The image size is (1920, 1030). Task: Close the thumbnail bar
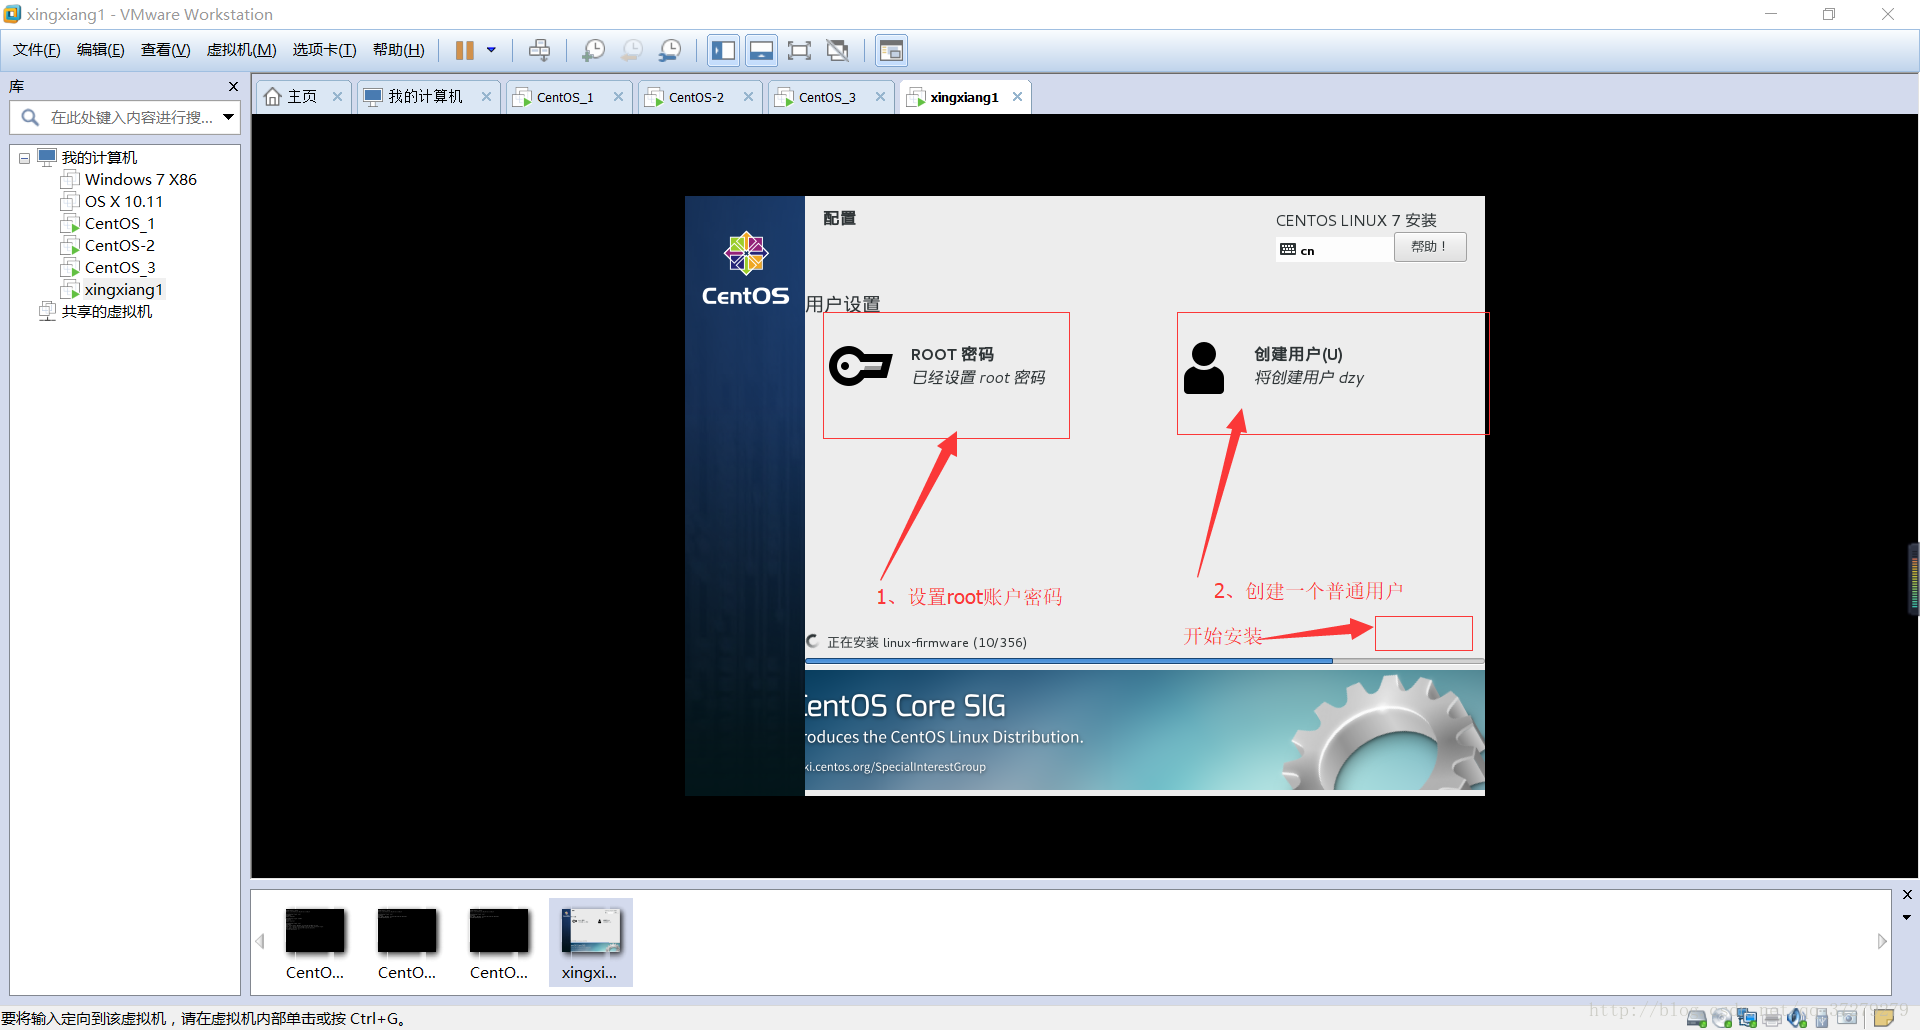click(1907, 895)
